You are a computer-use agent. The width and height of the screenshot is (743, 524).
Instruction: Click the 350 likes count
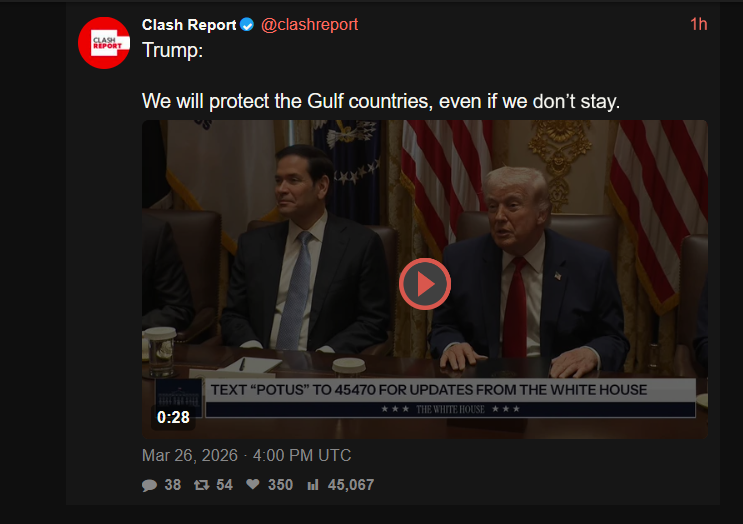pos(281,485)
